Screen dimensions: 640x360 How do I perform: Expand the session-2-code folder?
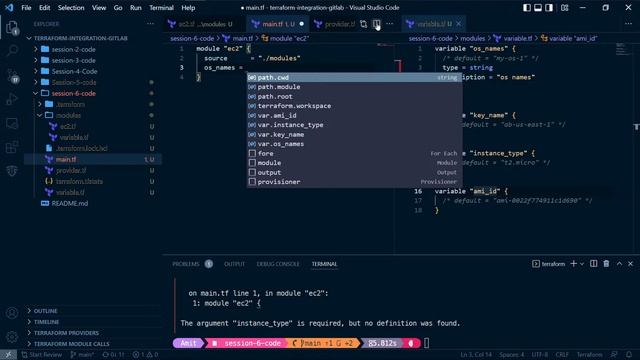[x=36, y=49]
